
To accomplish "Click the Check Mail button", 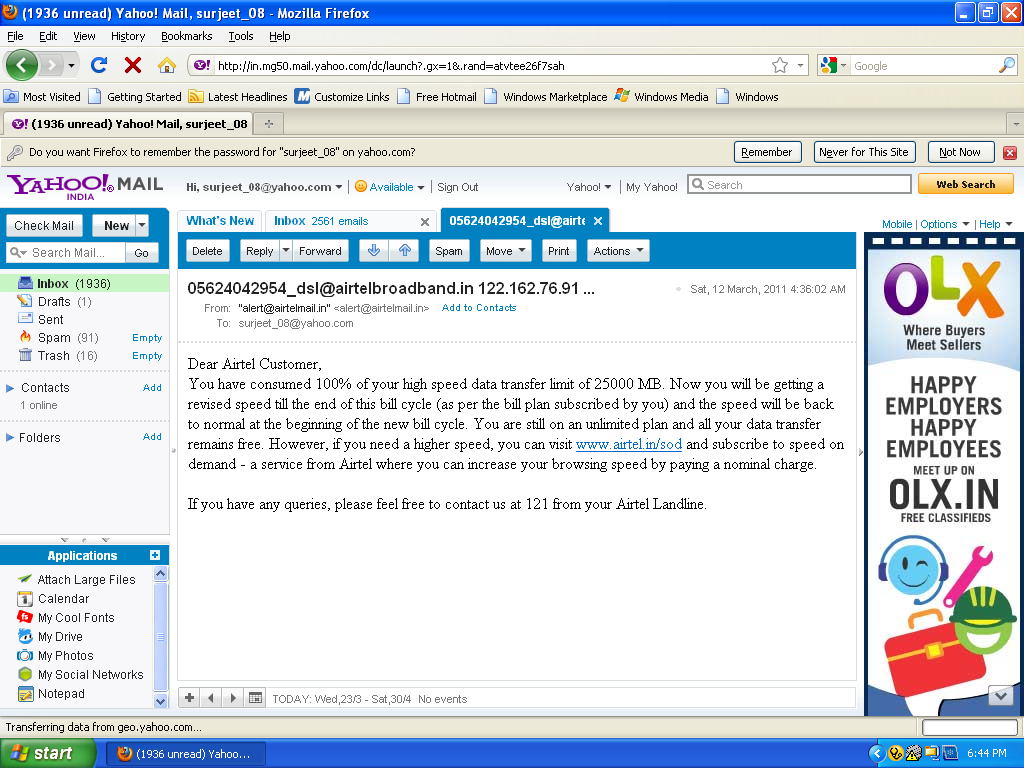I will (x=44, y=225).
